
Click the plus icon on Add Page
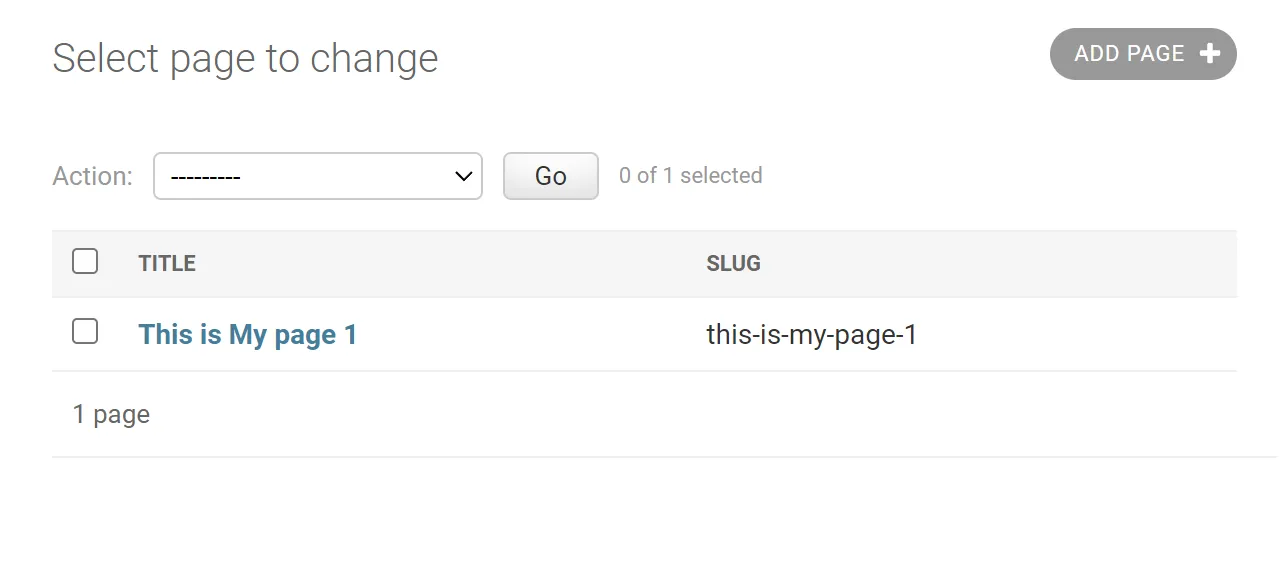tap(1210, 54)
